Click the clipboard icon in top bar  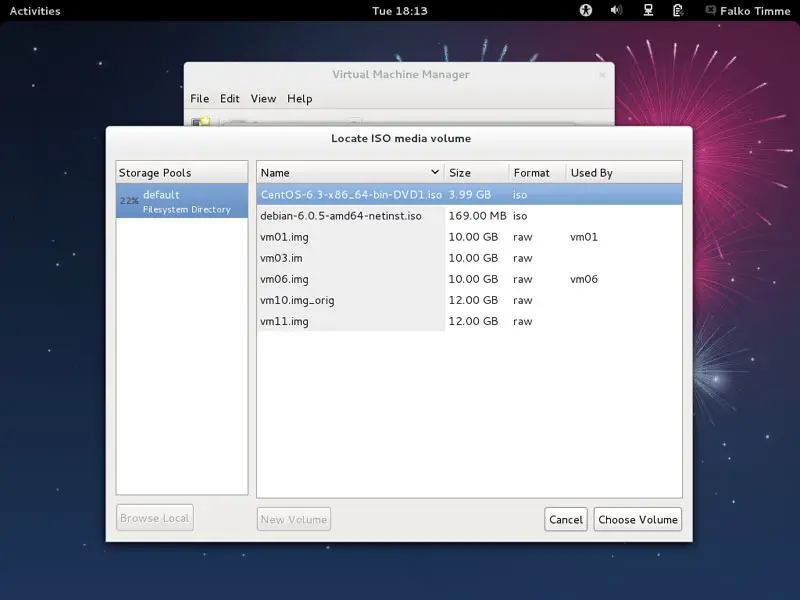click(x=678, y=11)
